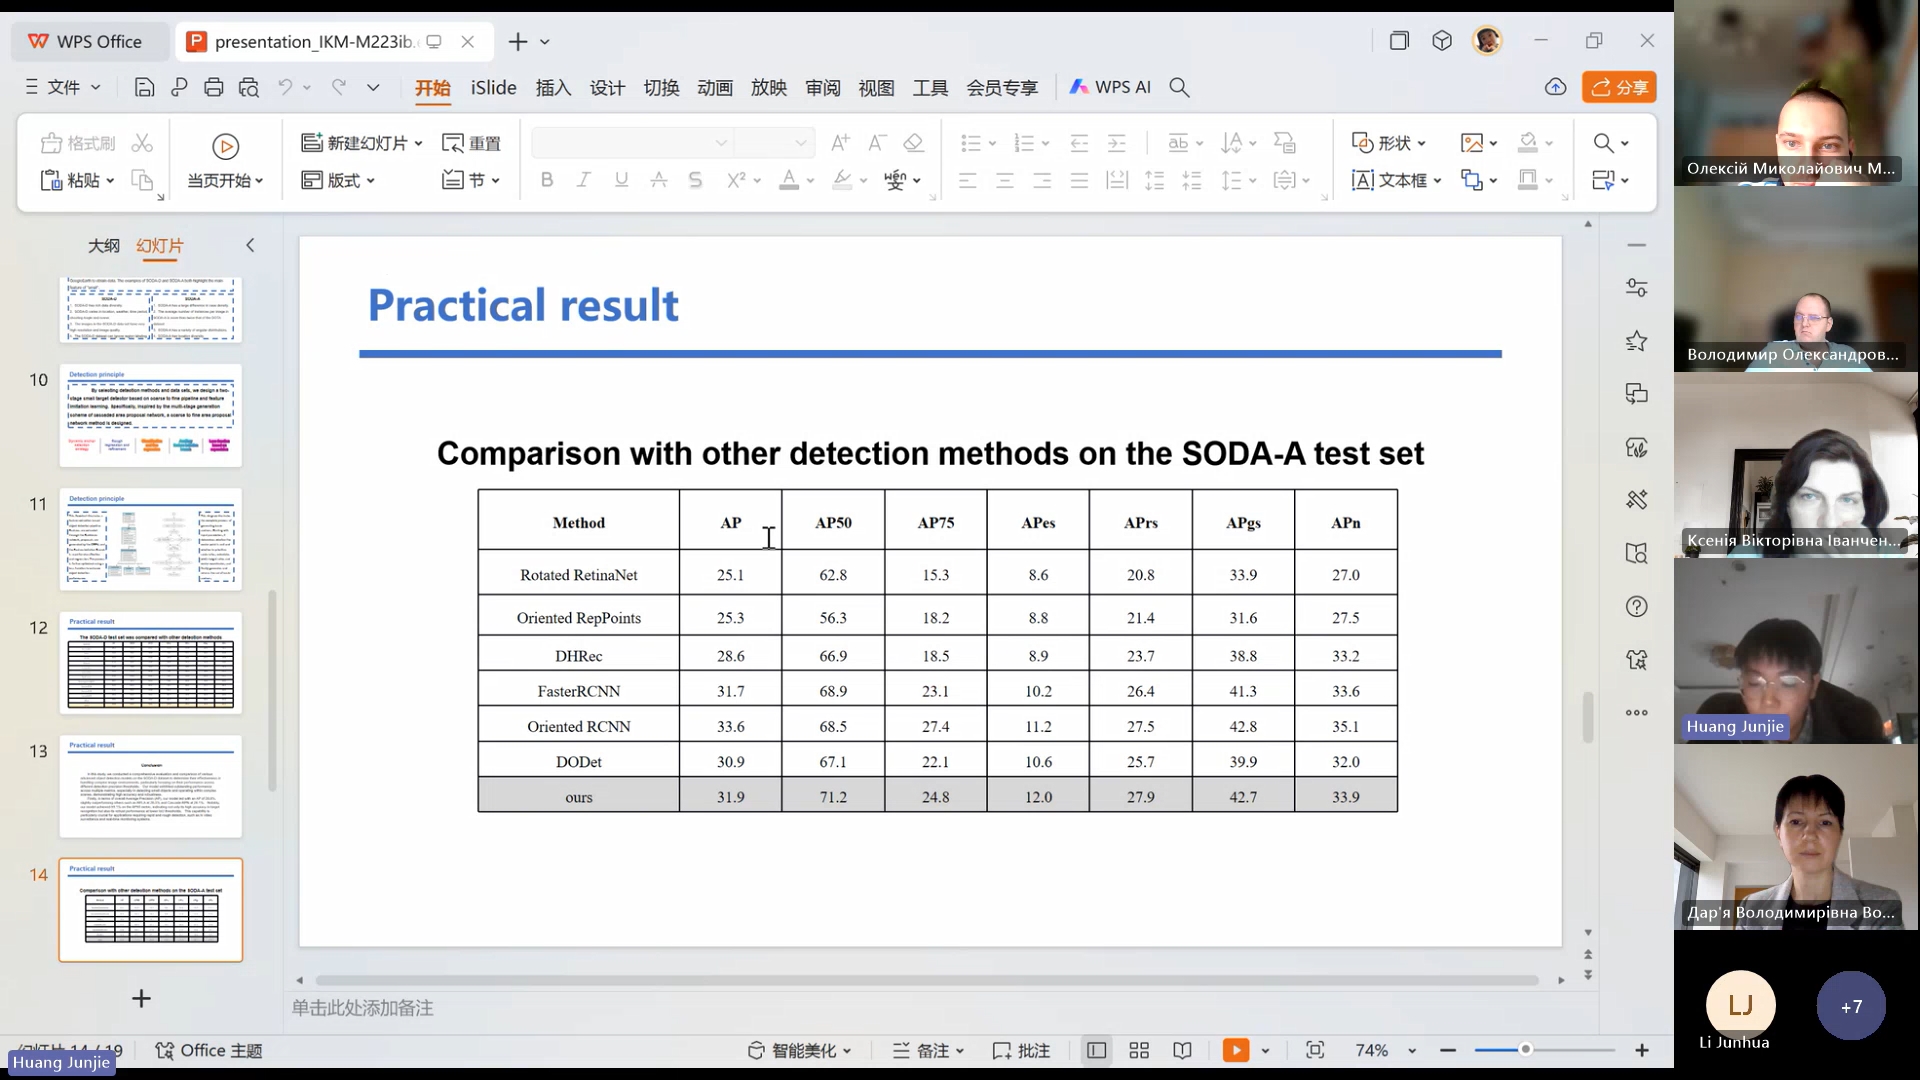Expand the 新建幻灯片 dropdown arrow
The image size is (1920, 1080).
[x=419, y=144]
